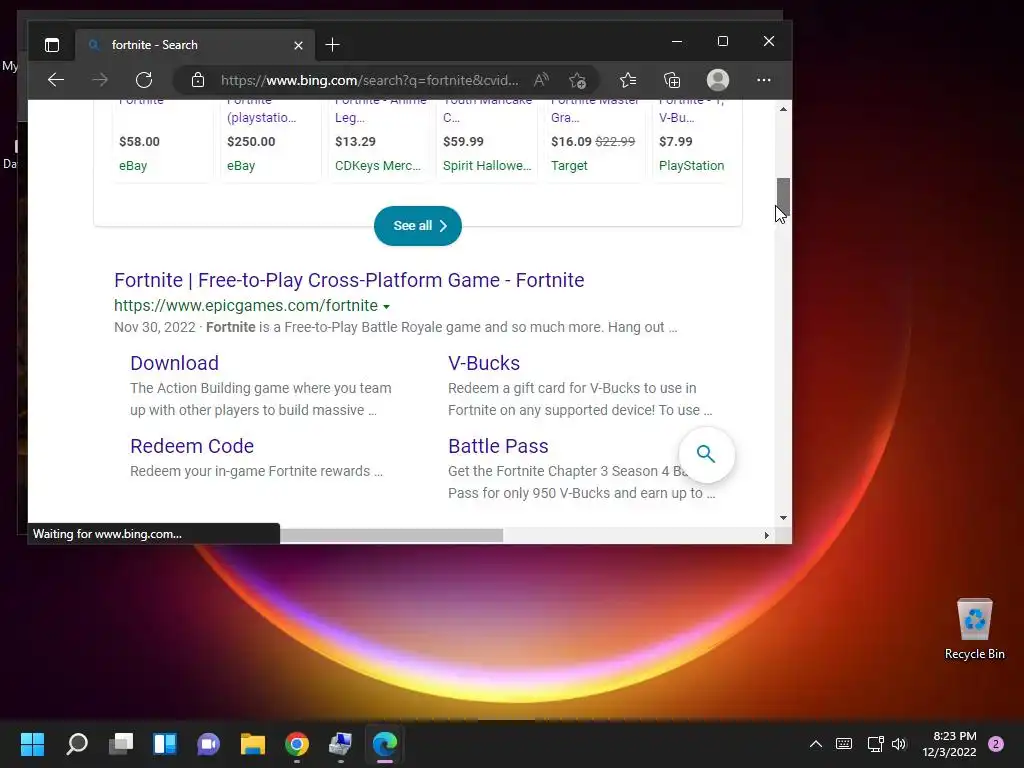Open the Favorites list

click(x=628, y=80)
